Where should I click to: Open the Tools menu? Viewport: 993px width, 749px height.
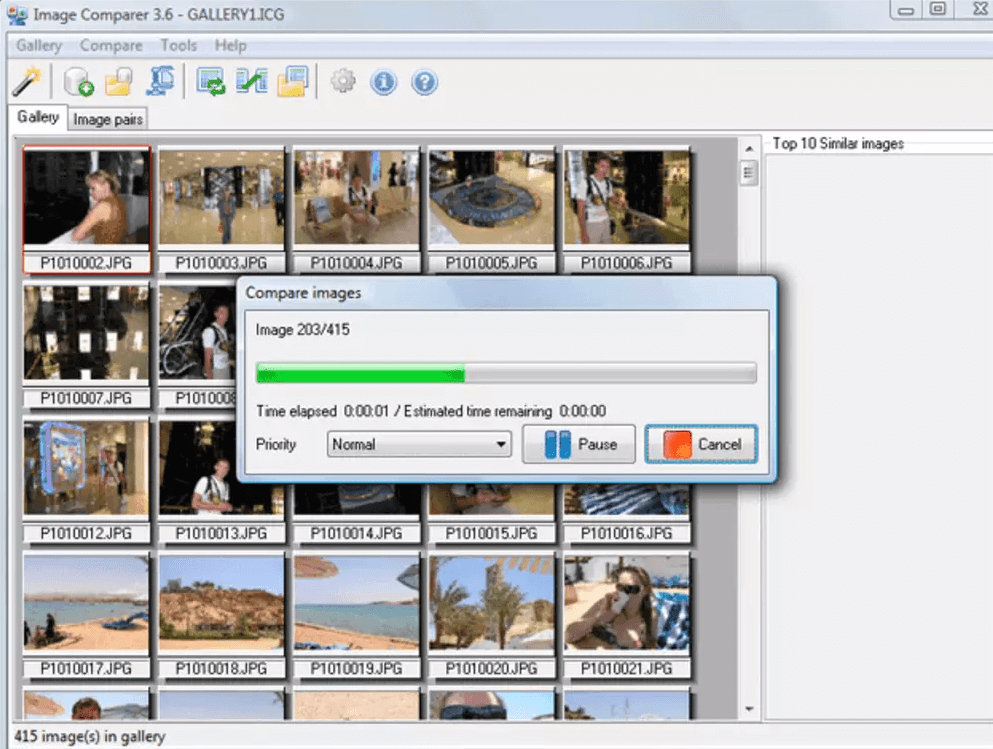(x=178, y=46)
